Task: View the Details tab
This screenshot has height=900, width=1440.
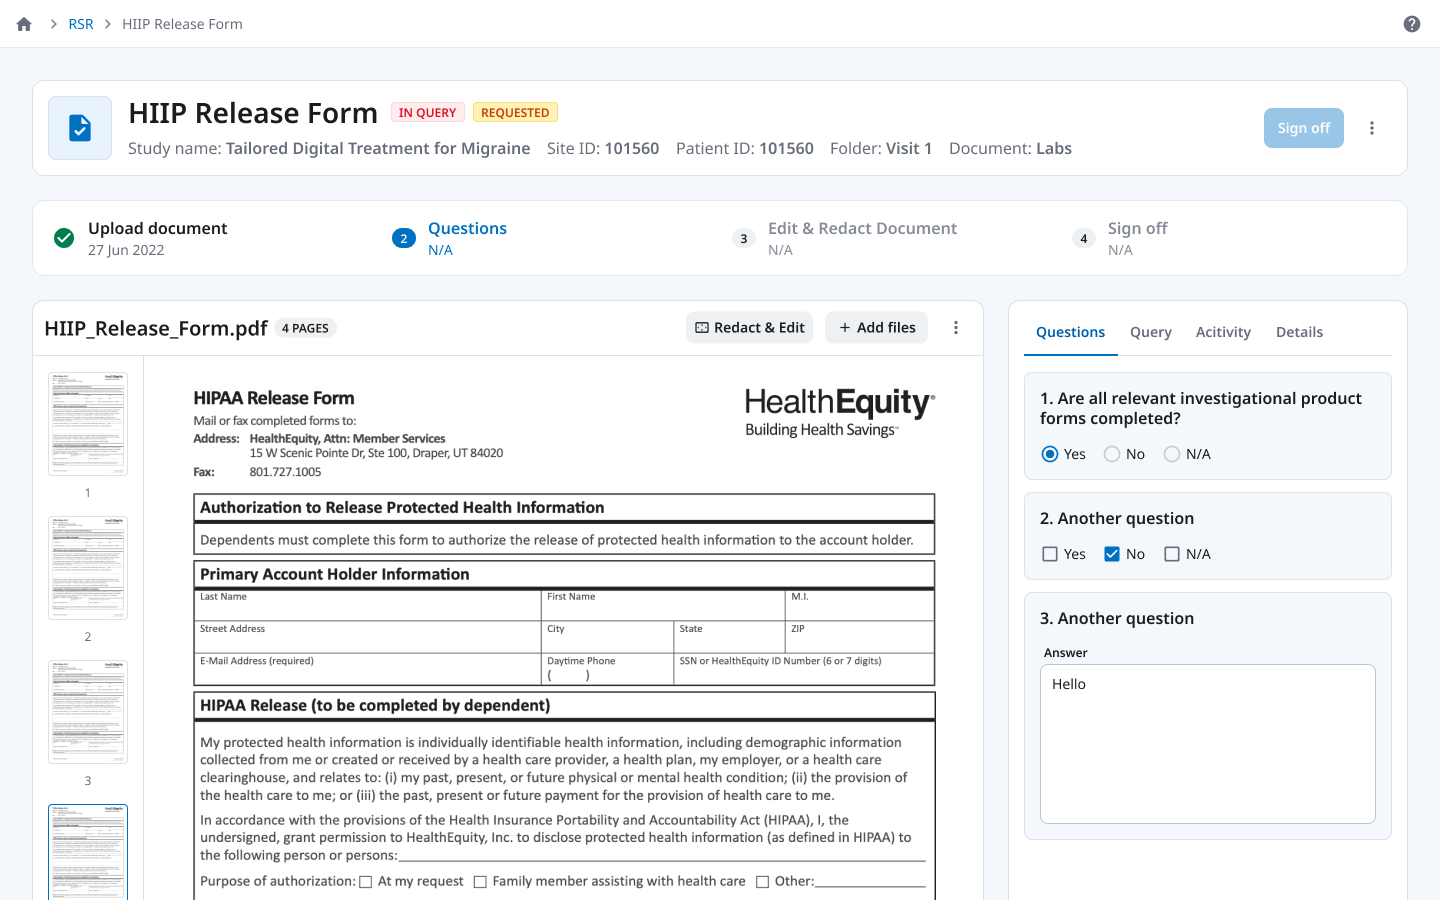Action: 1299,332
